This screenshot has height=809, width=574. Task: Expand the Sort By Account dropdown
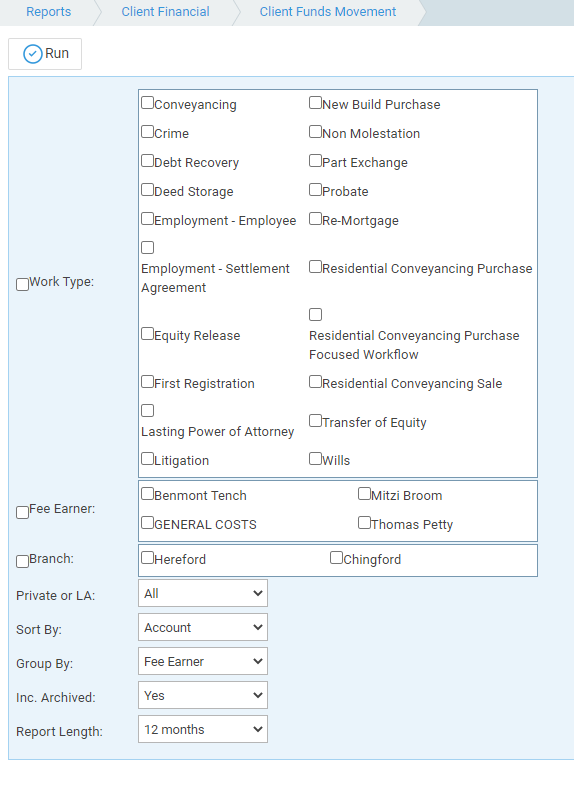203,627
